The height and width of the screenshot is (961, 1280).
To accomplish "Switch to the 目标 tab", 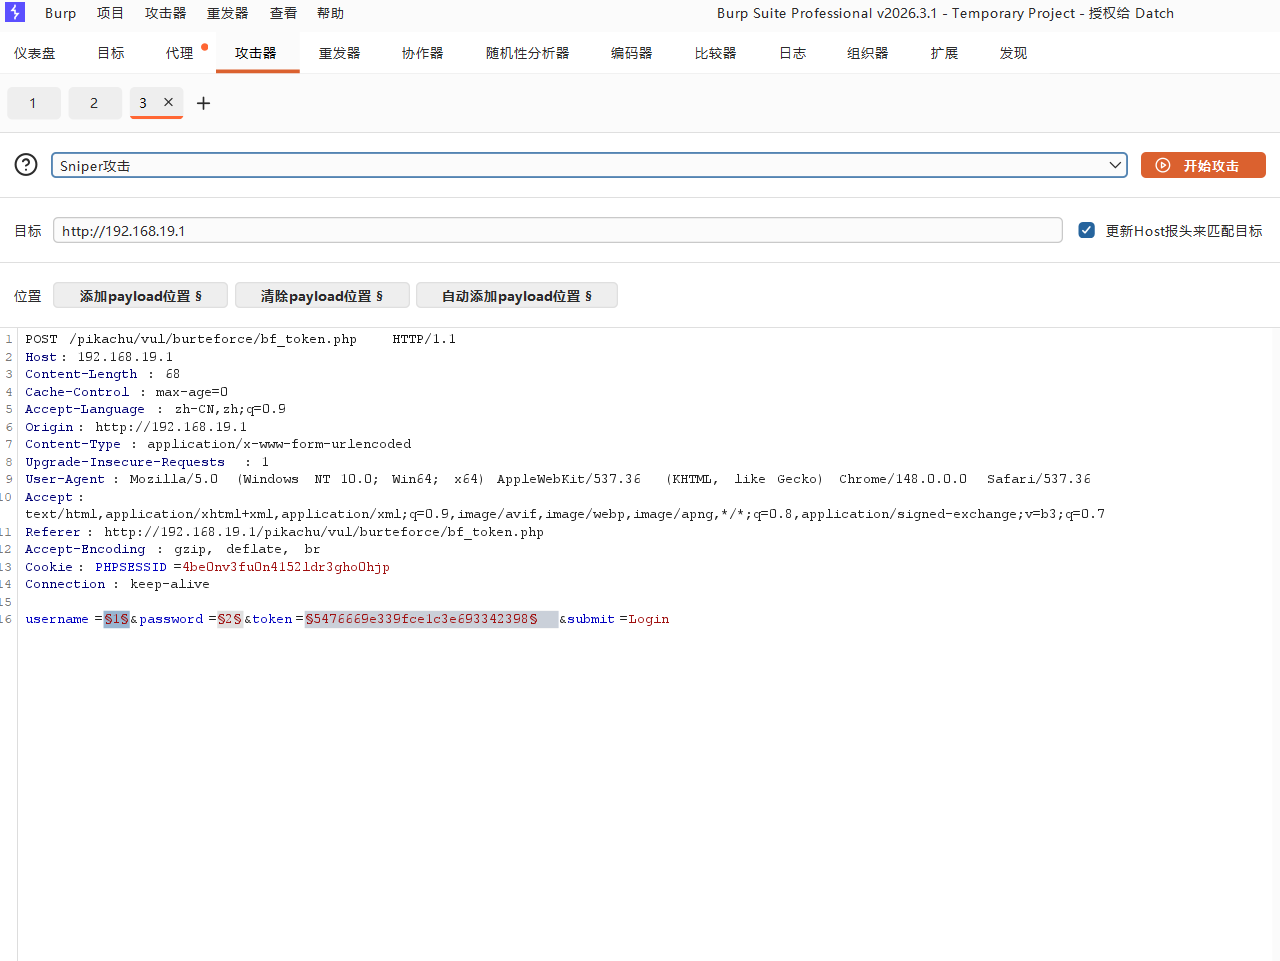I will click(x=111, y=53).
